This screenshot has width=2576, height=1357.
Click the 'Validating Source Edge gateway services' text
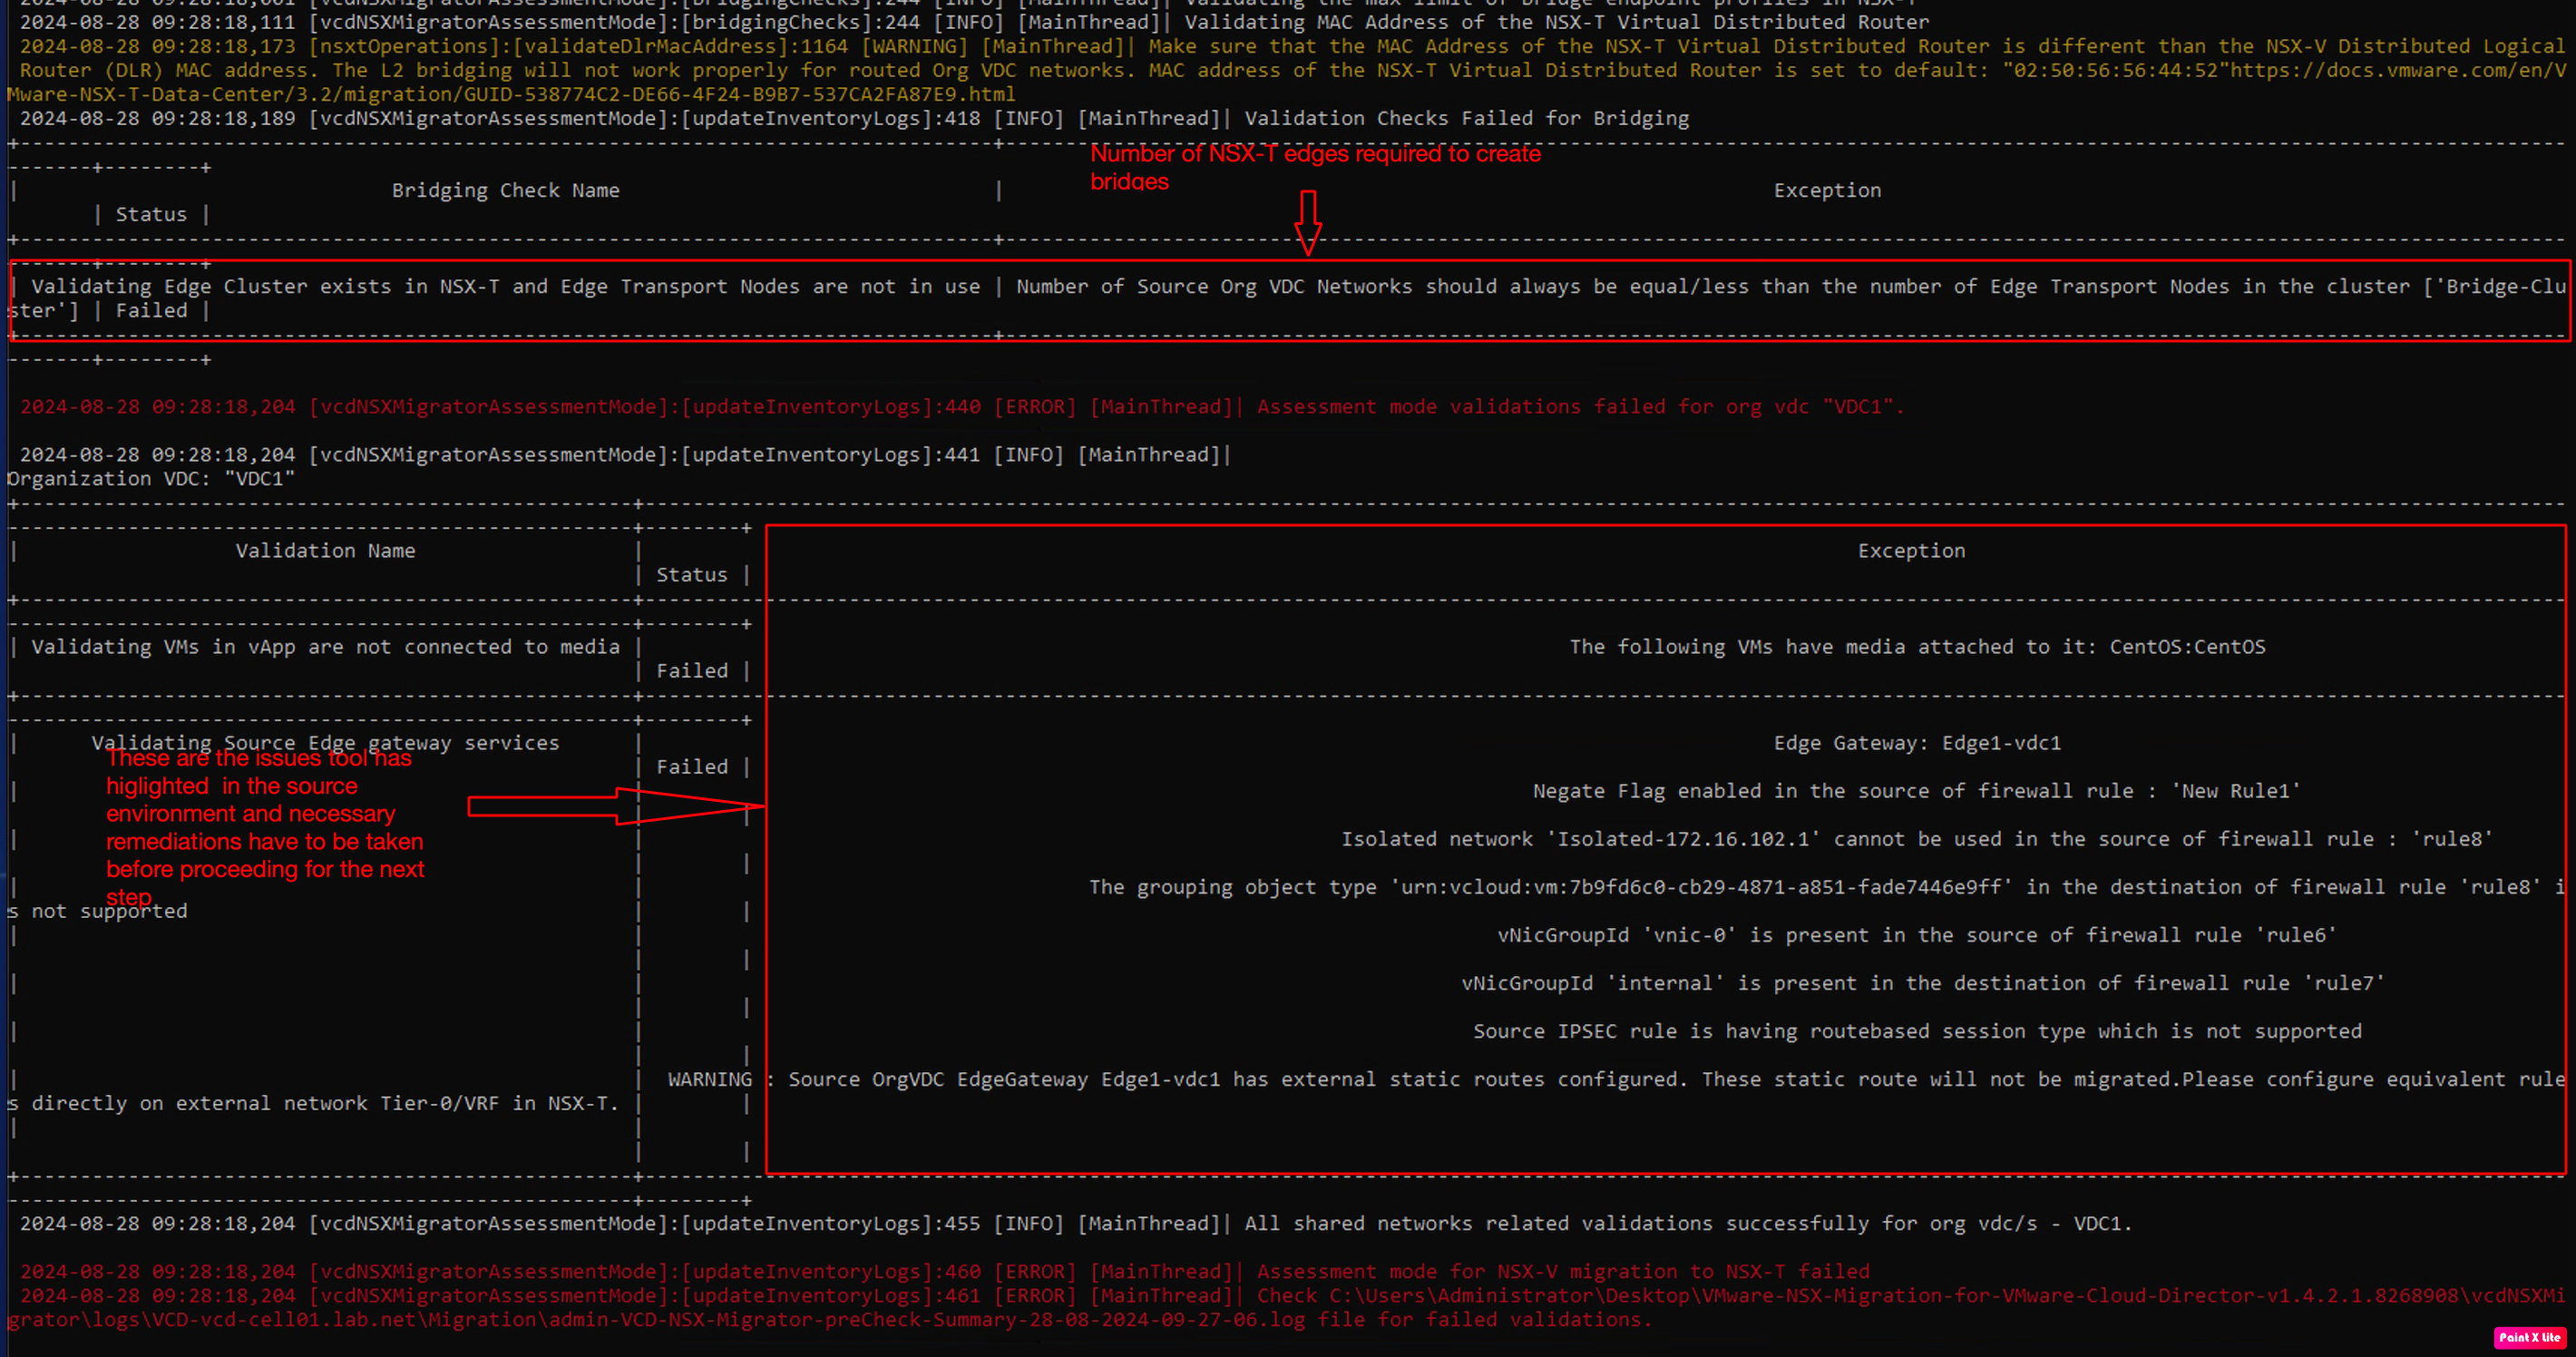pos(325,743)
